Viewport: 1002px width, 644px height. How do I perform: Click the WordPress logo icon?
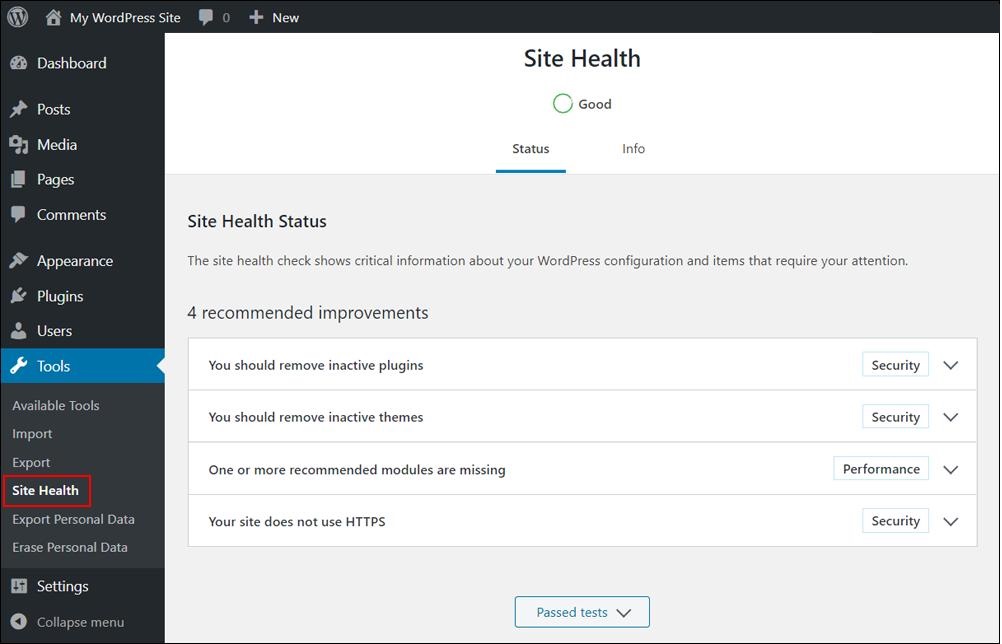click(x=18, y=17)
